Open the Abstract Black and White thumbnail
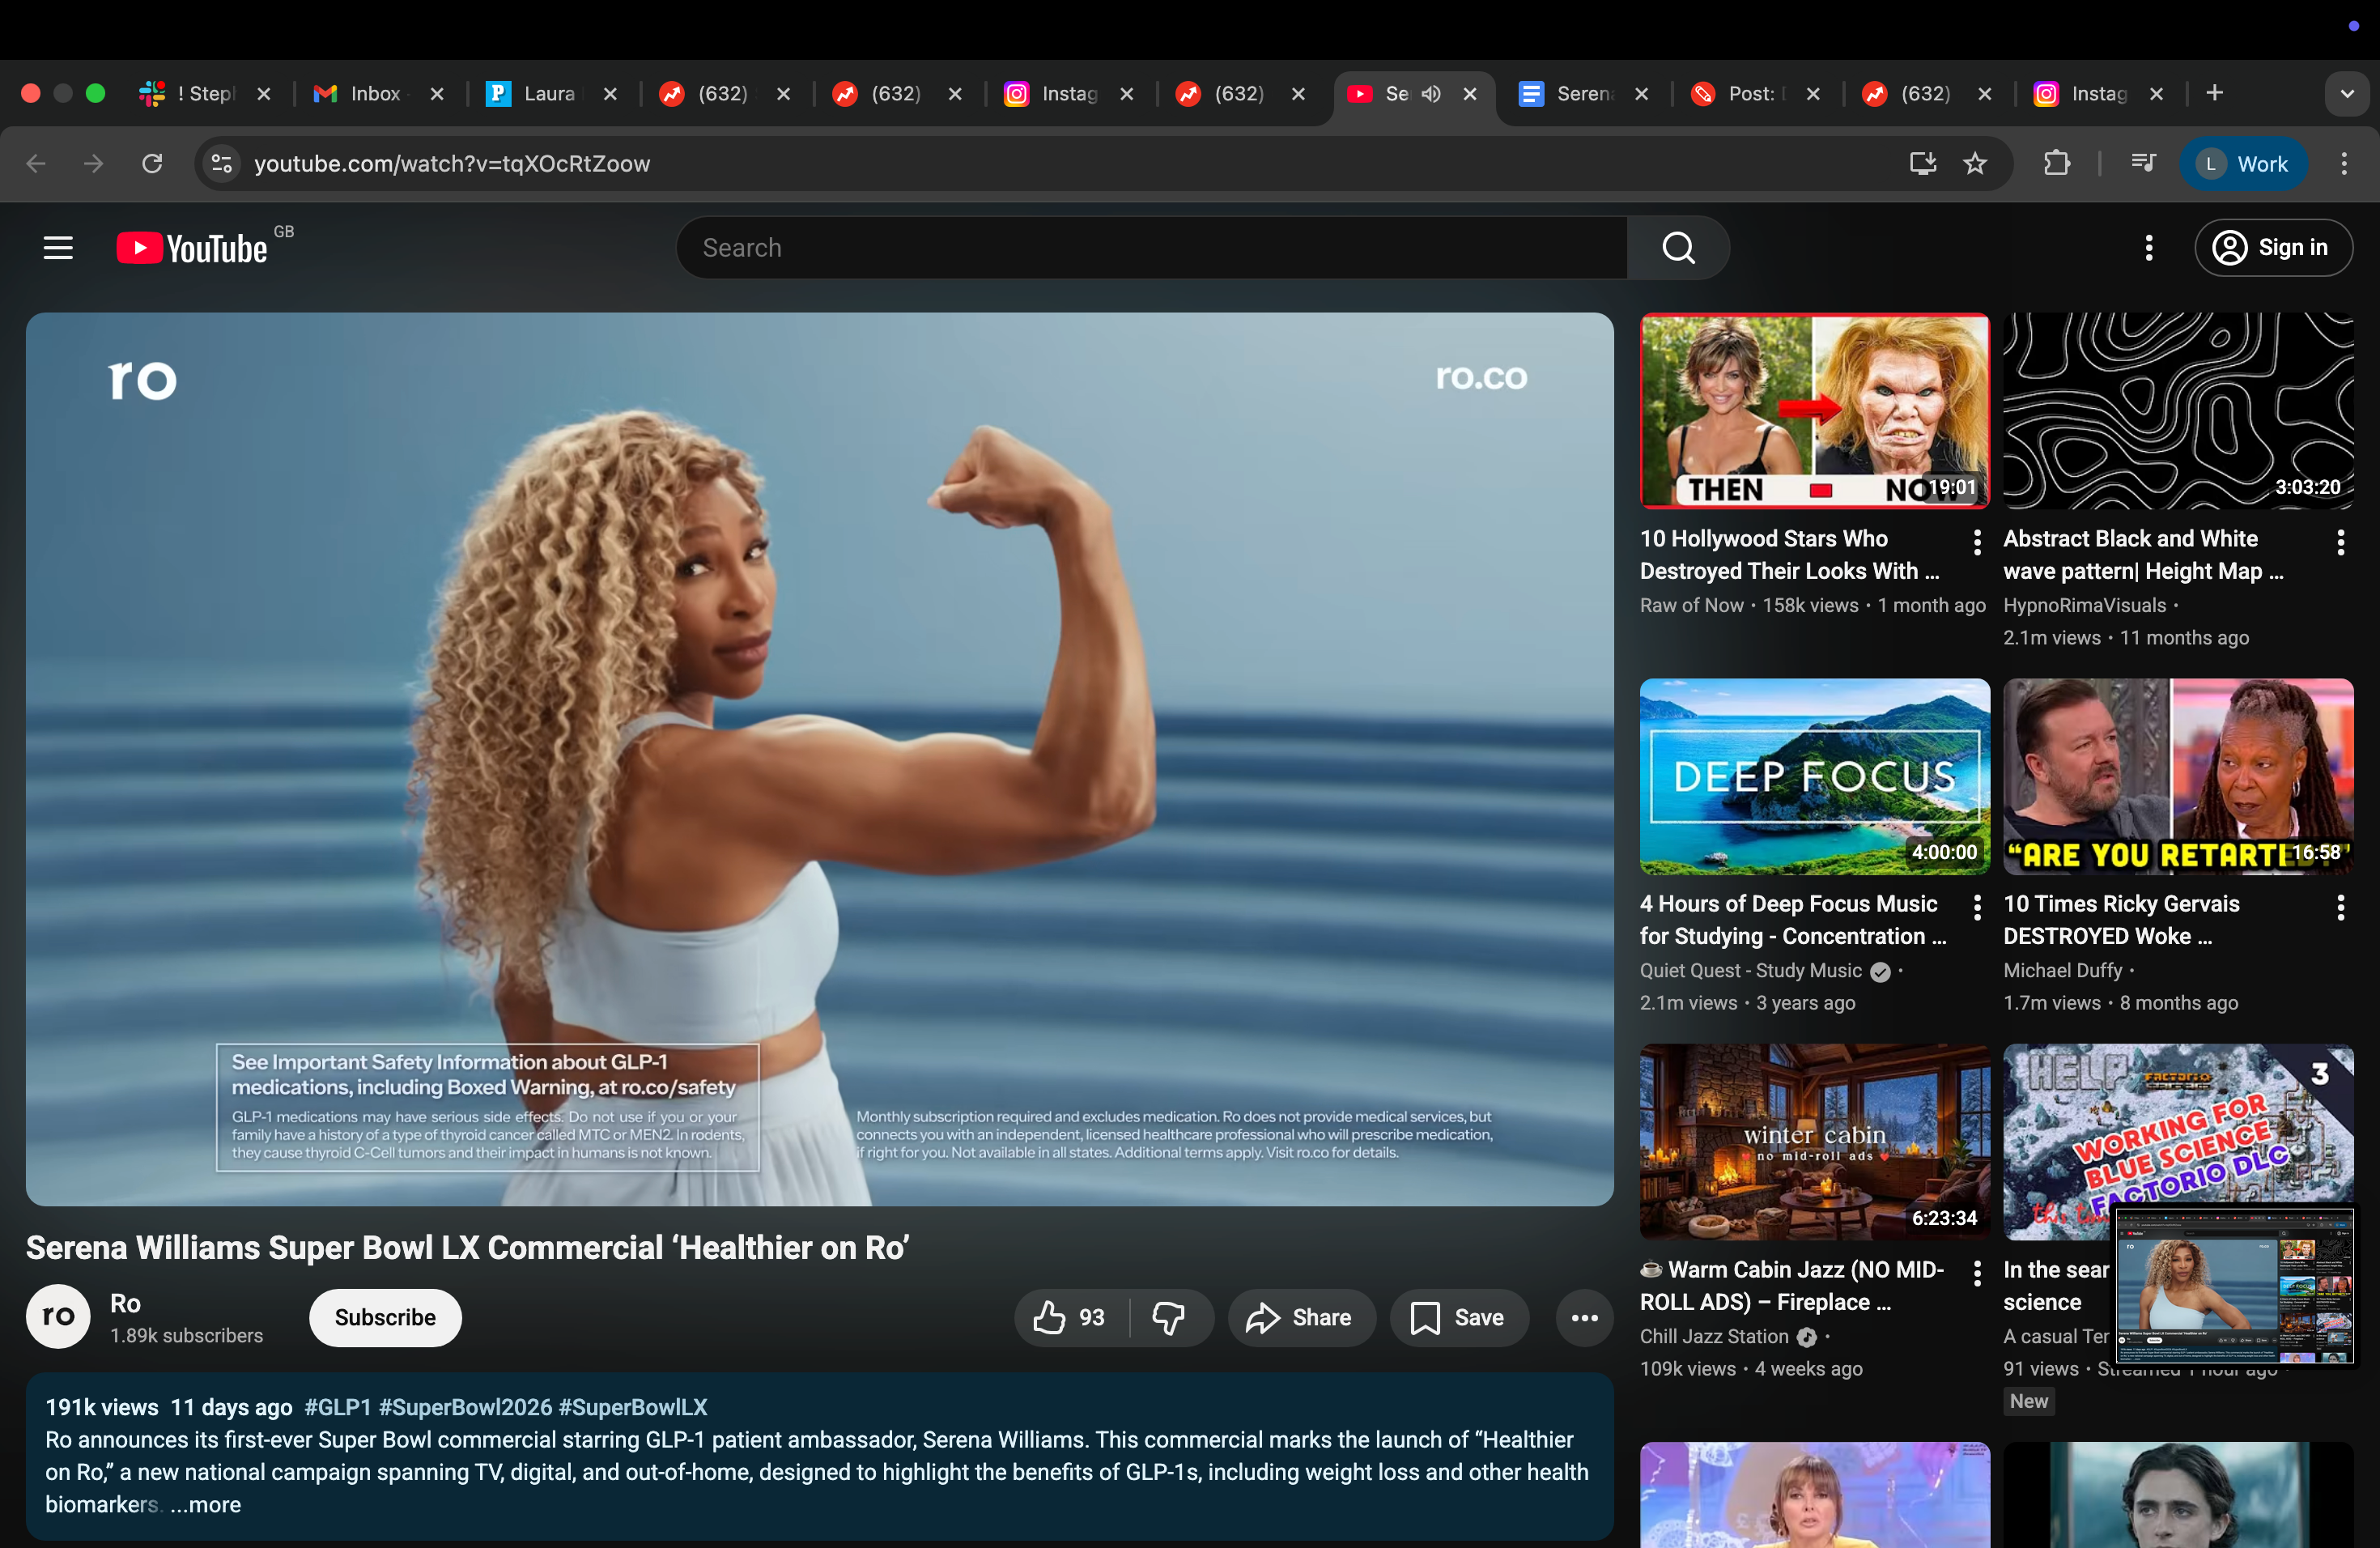The image size is (2380, 1548). tap(2178, 410)
